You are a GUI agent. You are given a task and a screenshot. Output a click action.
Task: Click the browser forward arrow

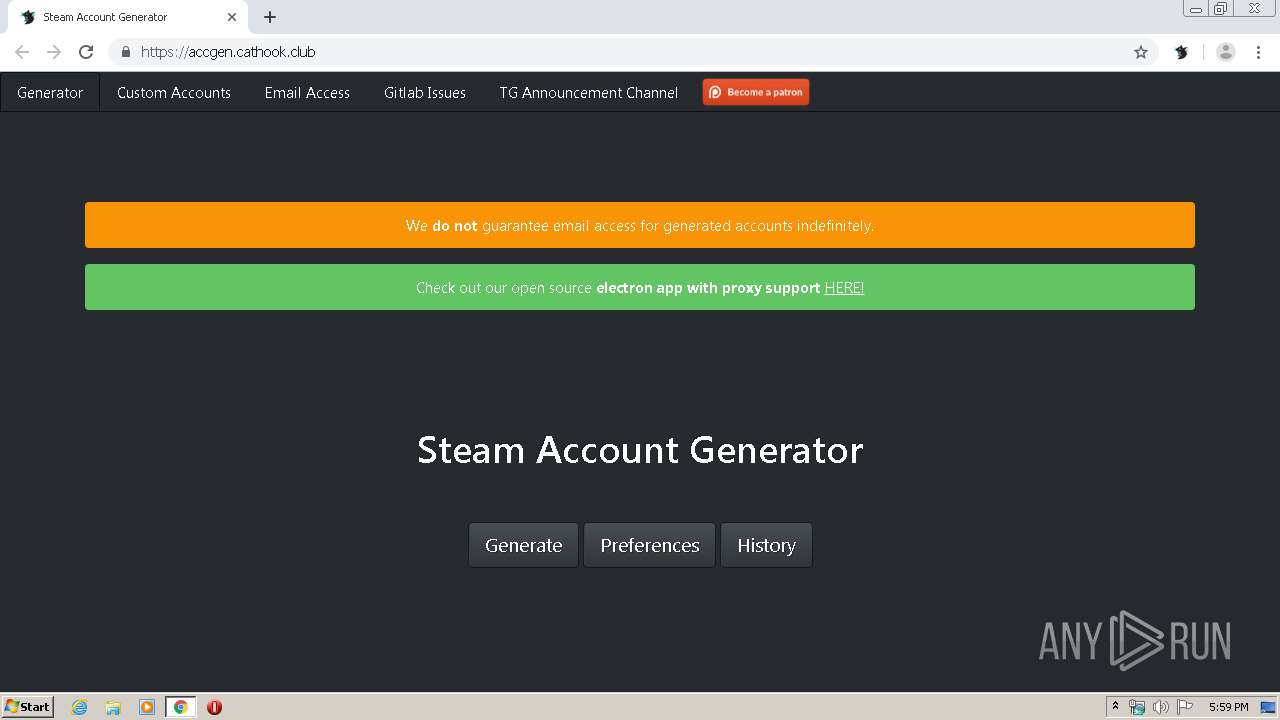coord(54,52)
